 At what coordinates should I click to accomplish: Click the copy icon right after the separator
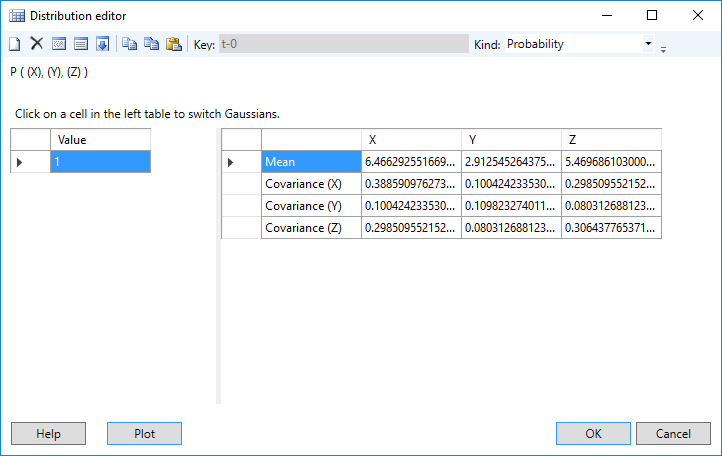pos(129,44)
